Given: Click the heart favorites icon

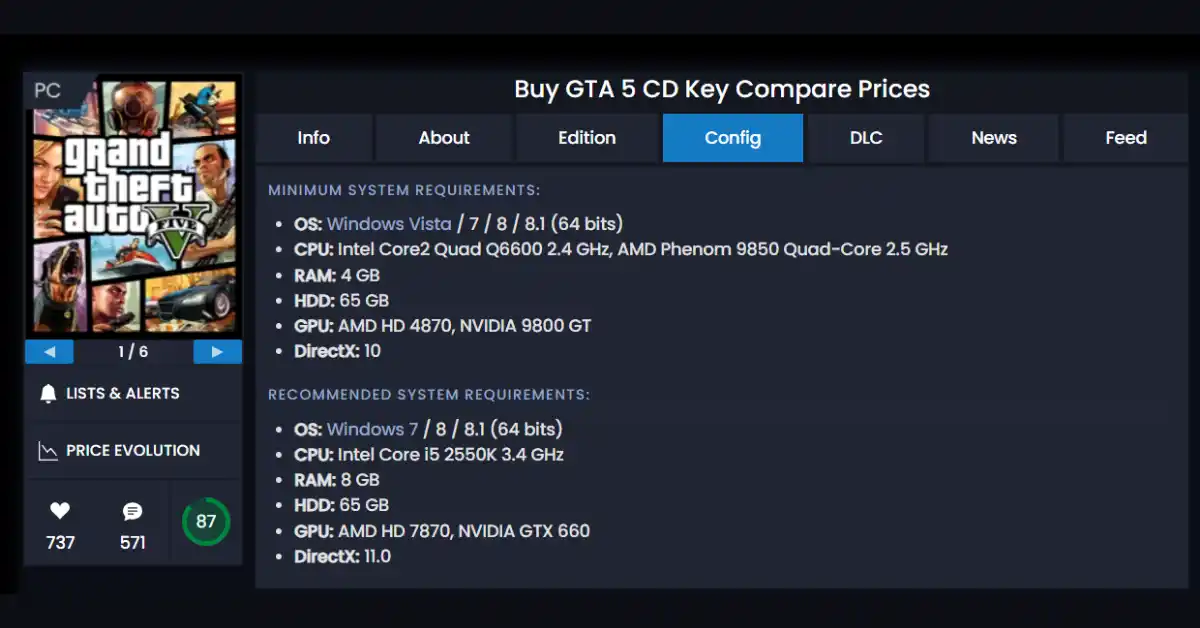Looking at the screenshot, I should (60, 511).
